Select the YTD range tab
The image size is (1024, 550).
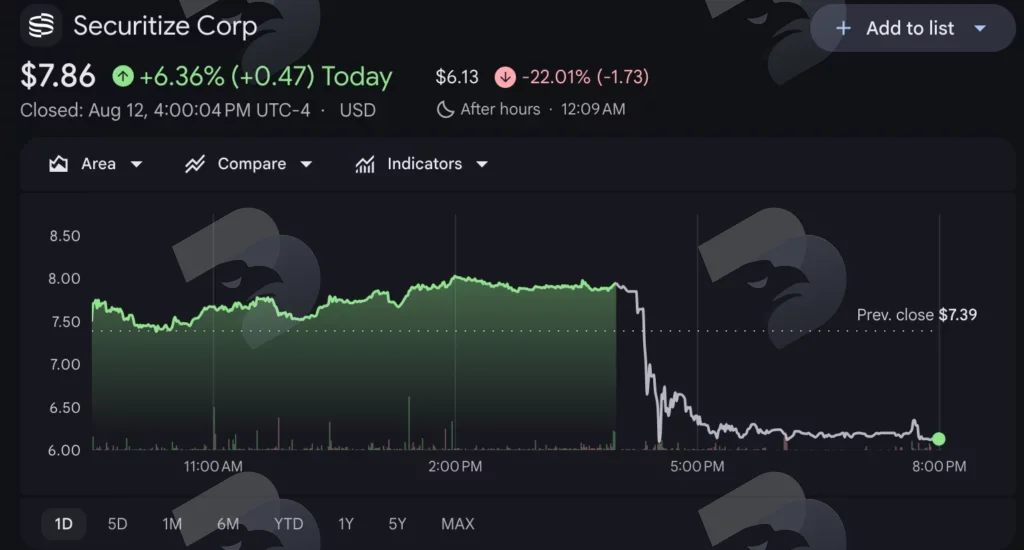coord(288,524)
